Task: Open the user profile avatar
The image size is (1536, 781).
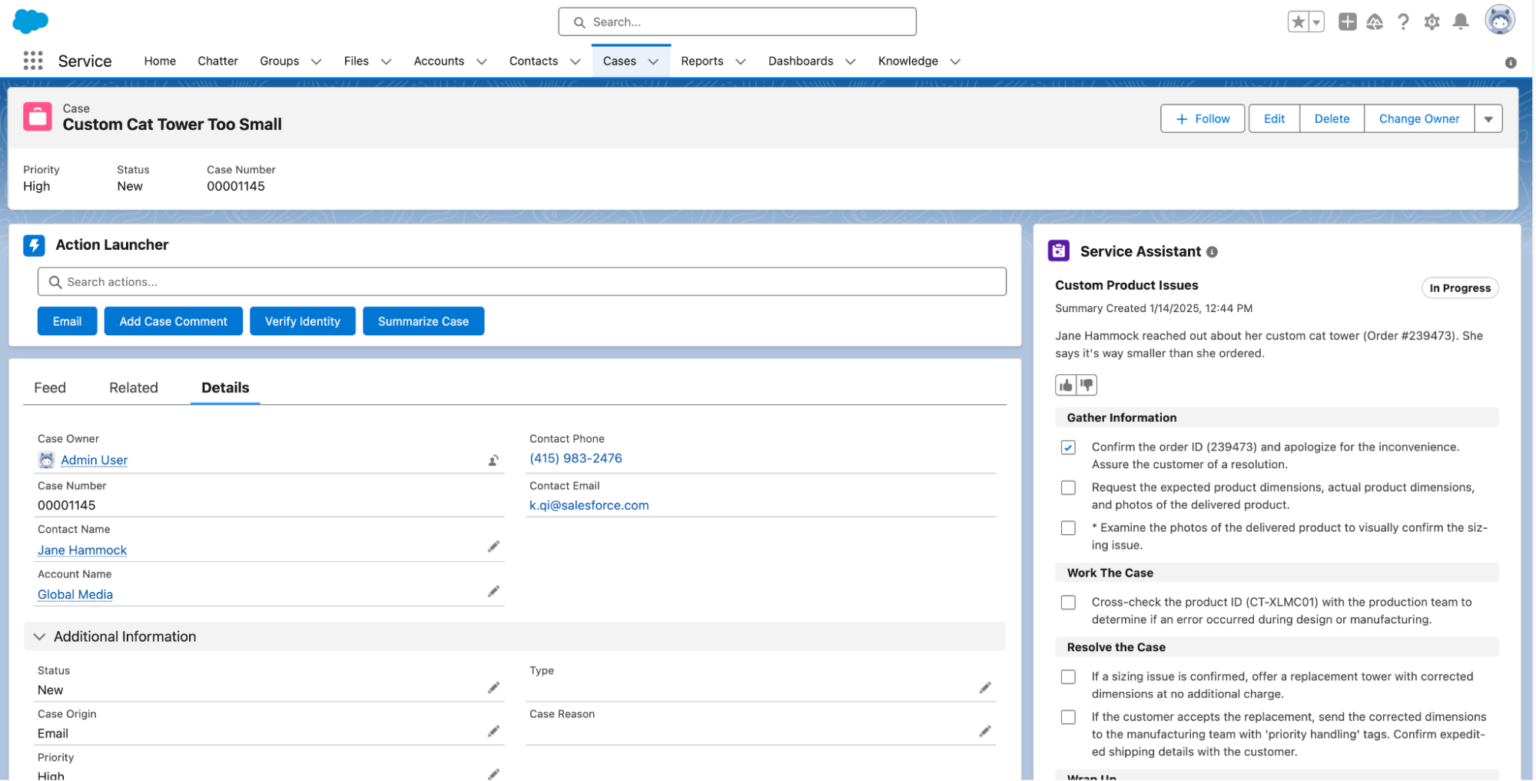Action: coord(1500,21)
